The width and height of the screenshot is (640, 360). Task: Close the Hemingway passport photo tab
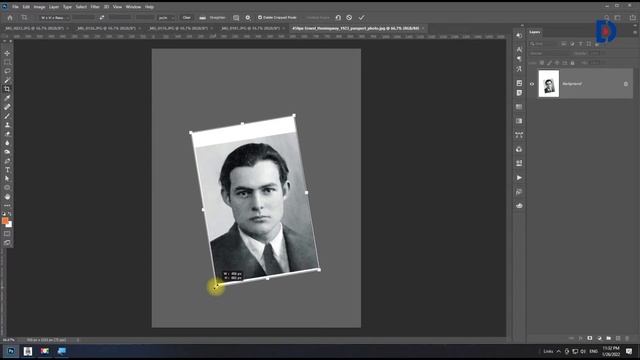pos(423,28)
